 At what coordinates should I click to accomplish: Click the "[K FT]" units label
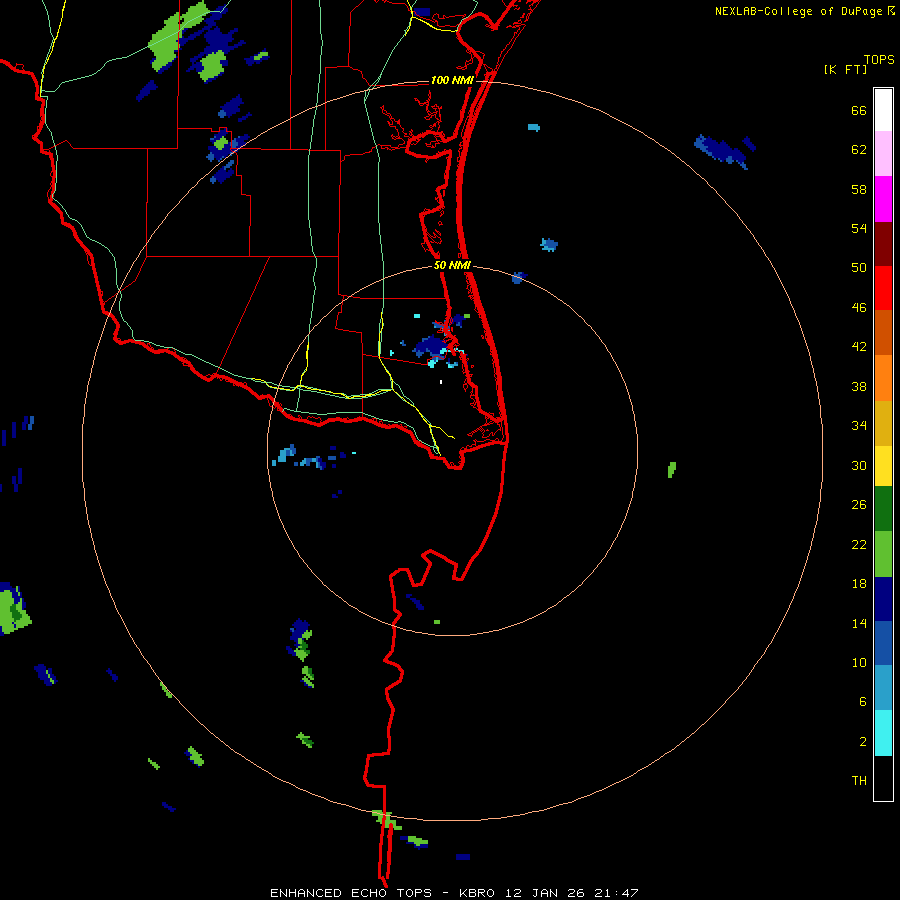(845, 69)
